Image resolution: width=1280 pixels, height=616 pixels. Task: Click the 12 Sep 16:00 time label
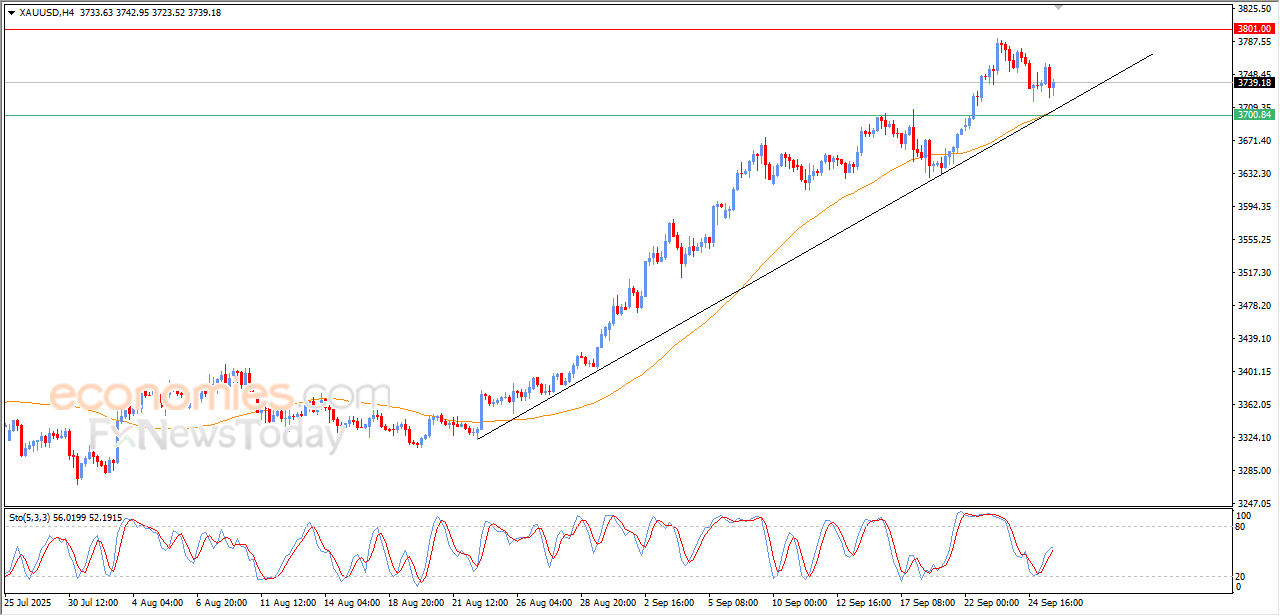[864, 603]
